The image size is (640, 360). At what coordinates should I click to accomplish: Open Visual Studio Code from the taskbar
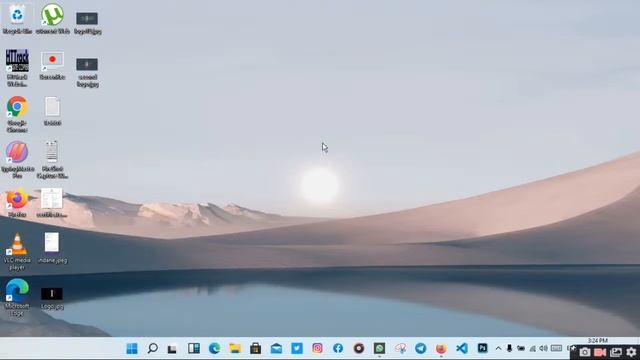(x=462, y=349)
